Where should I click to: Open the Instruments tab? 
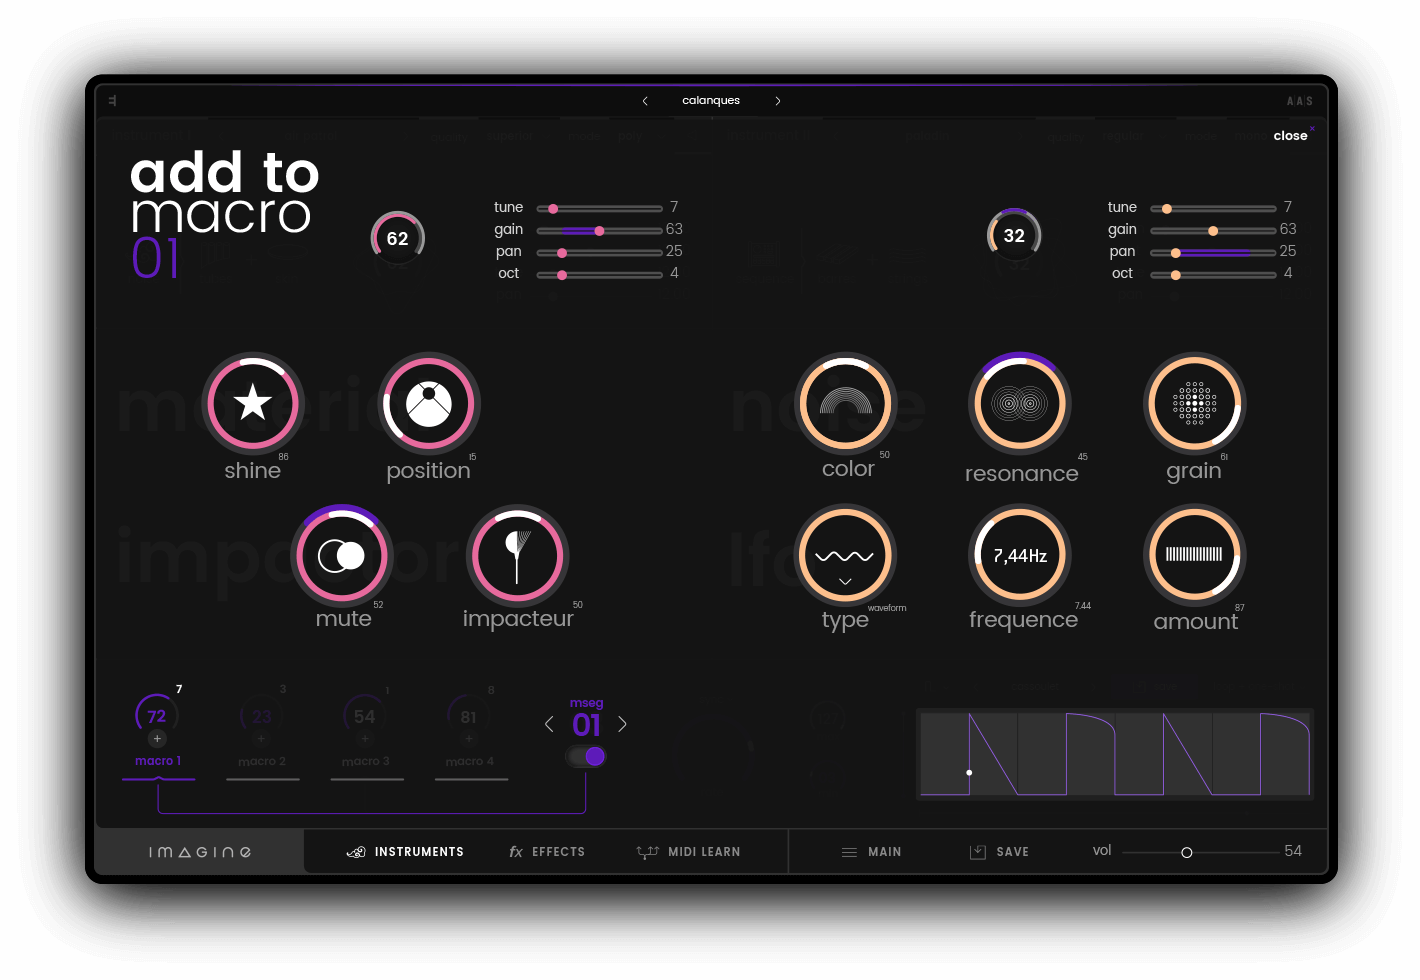point(405,852)
